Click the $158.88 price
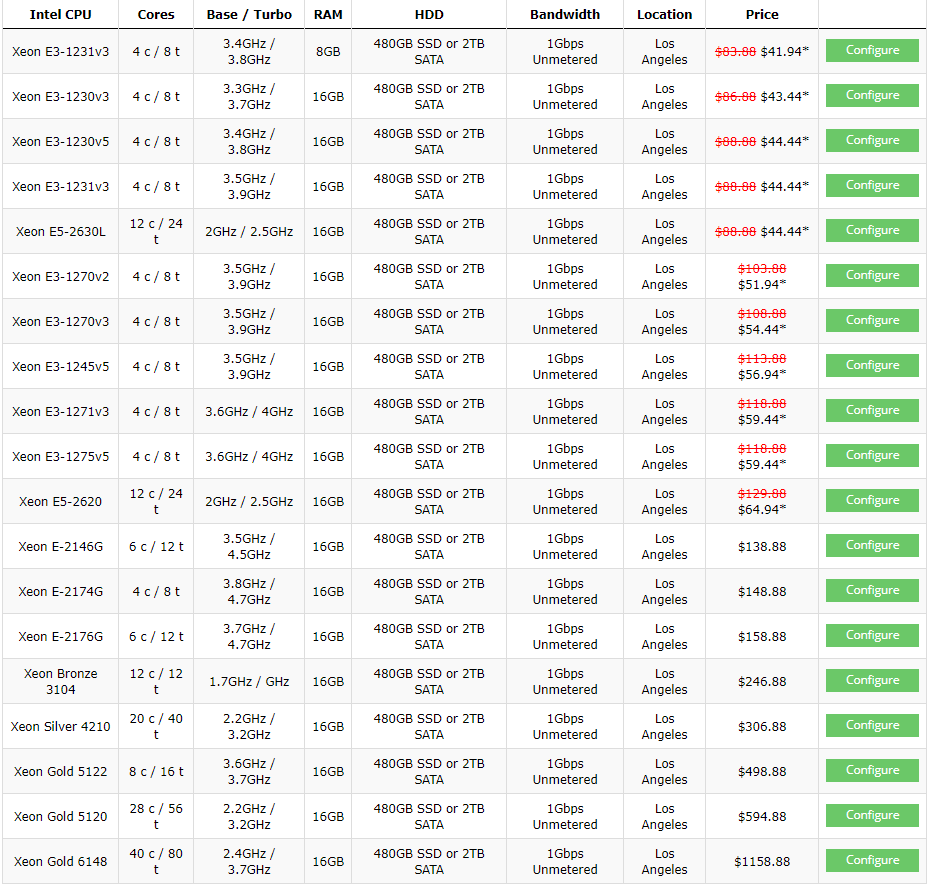This screenshot has width=936, height=887. pyautogui.click(x=762, y=637)
